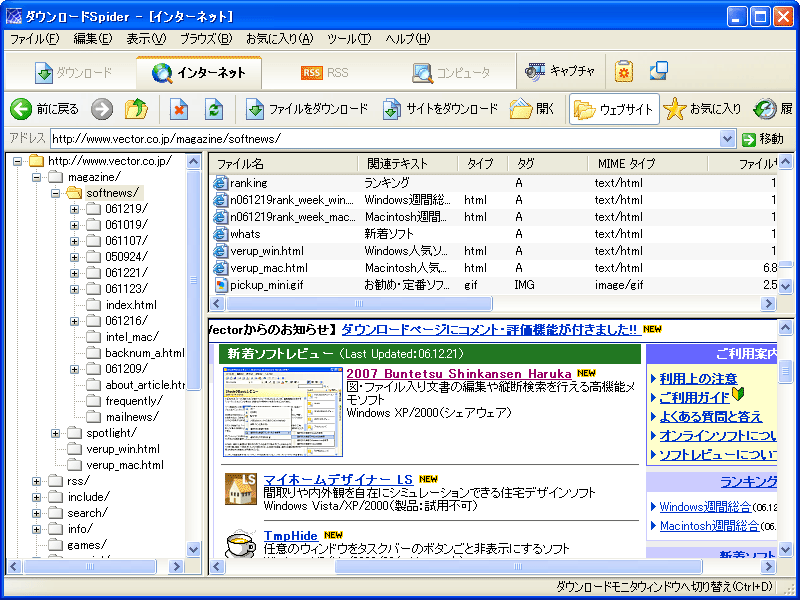Expand the 061221/ tree folder
Screen dimensions: 800x600
click(74, 273)
